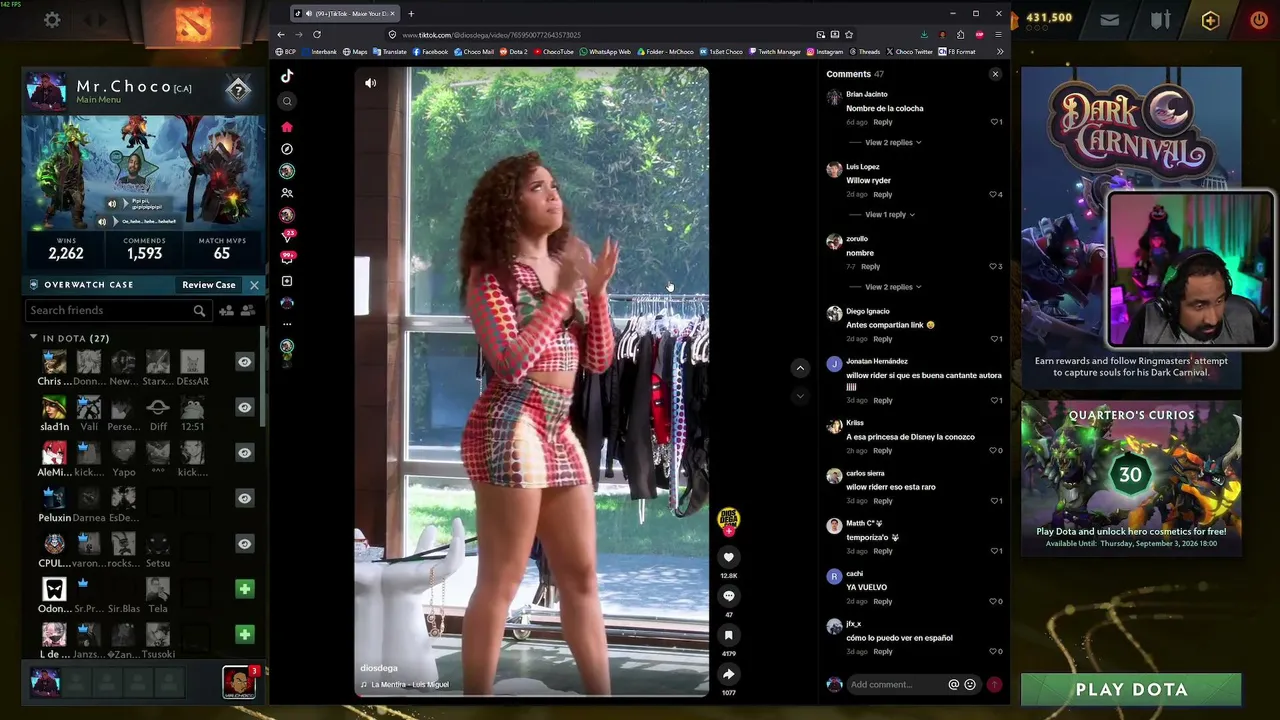Open La Mentira - Luis Miguel sound link
This screenshot has width=1280, height=720.
405,685
